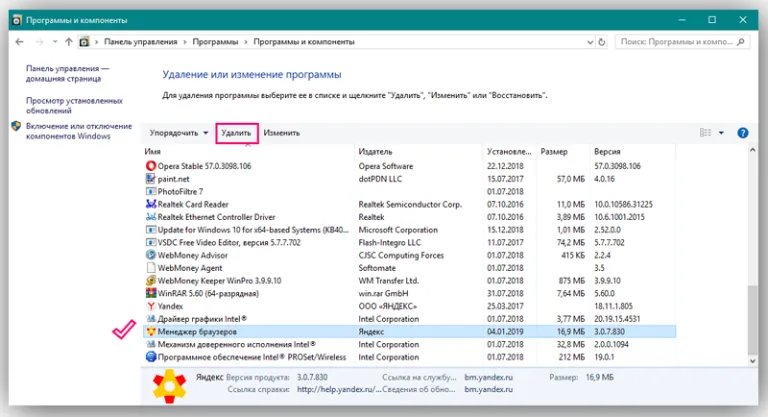
Task: Expand the view options dropdown arrow
Action: tap(721, 133)
